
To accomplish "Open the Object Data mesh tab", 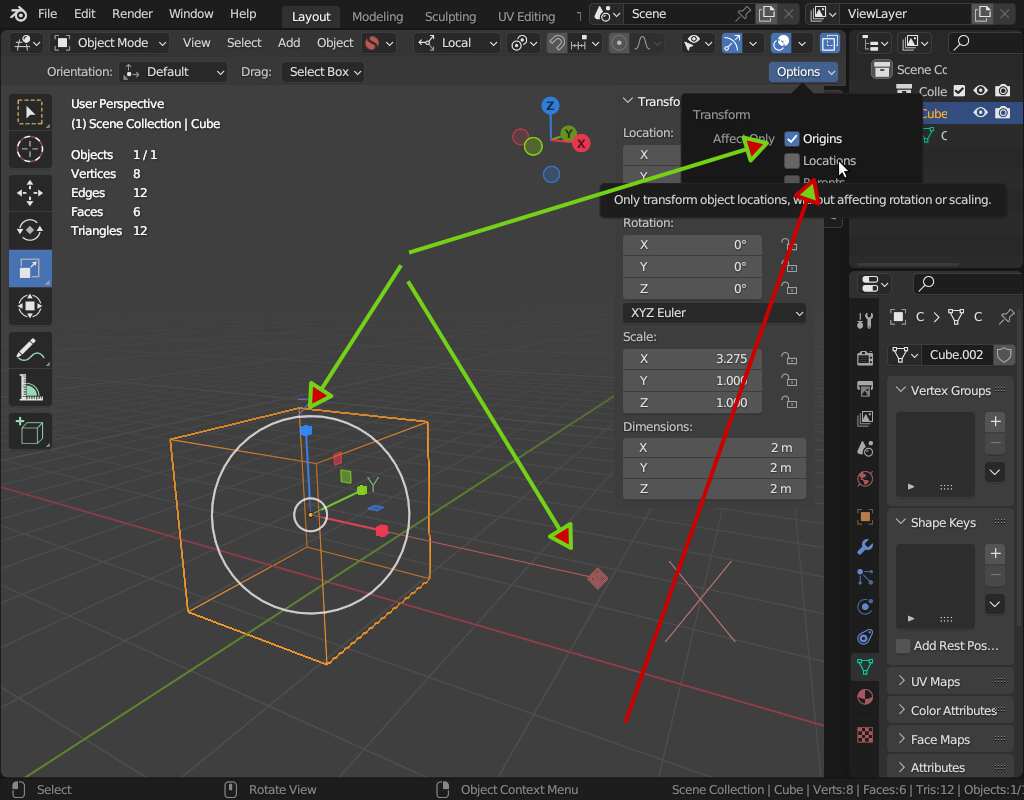I will pos(865,667).
